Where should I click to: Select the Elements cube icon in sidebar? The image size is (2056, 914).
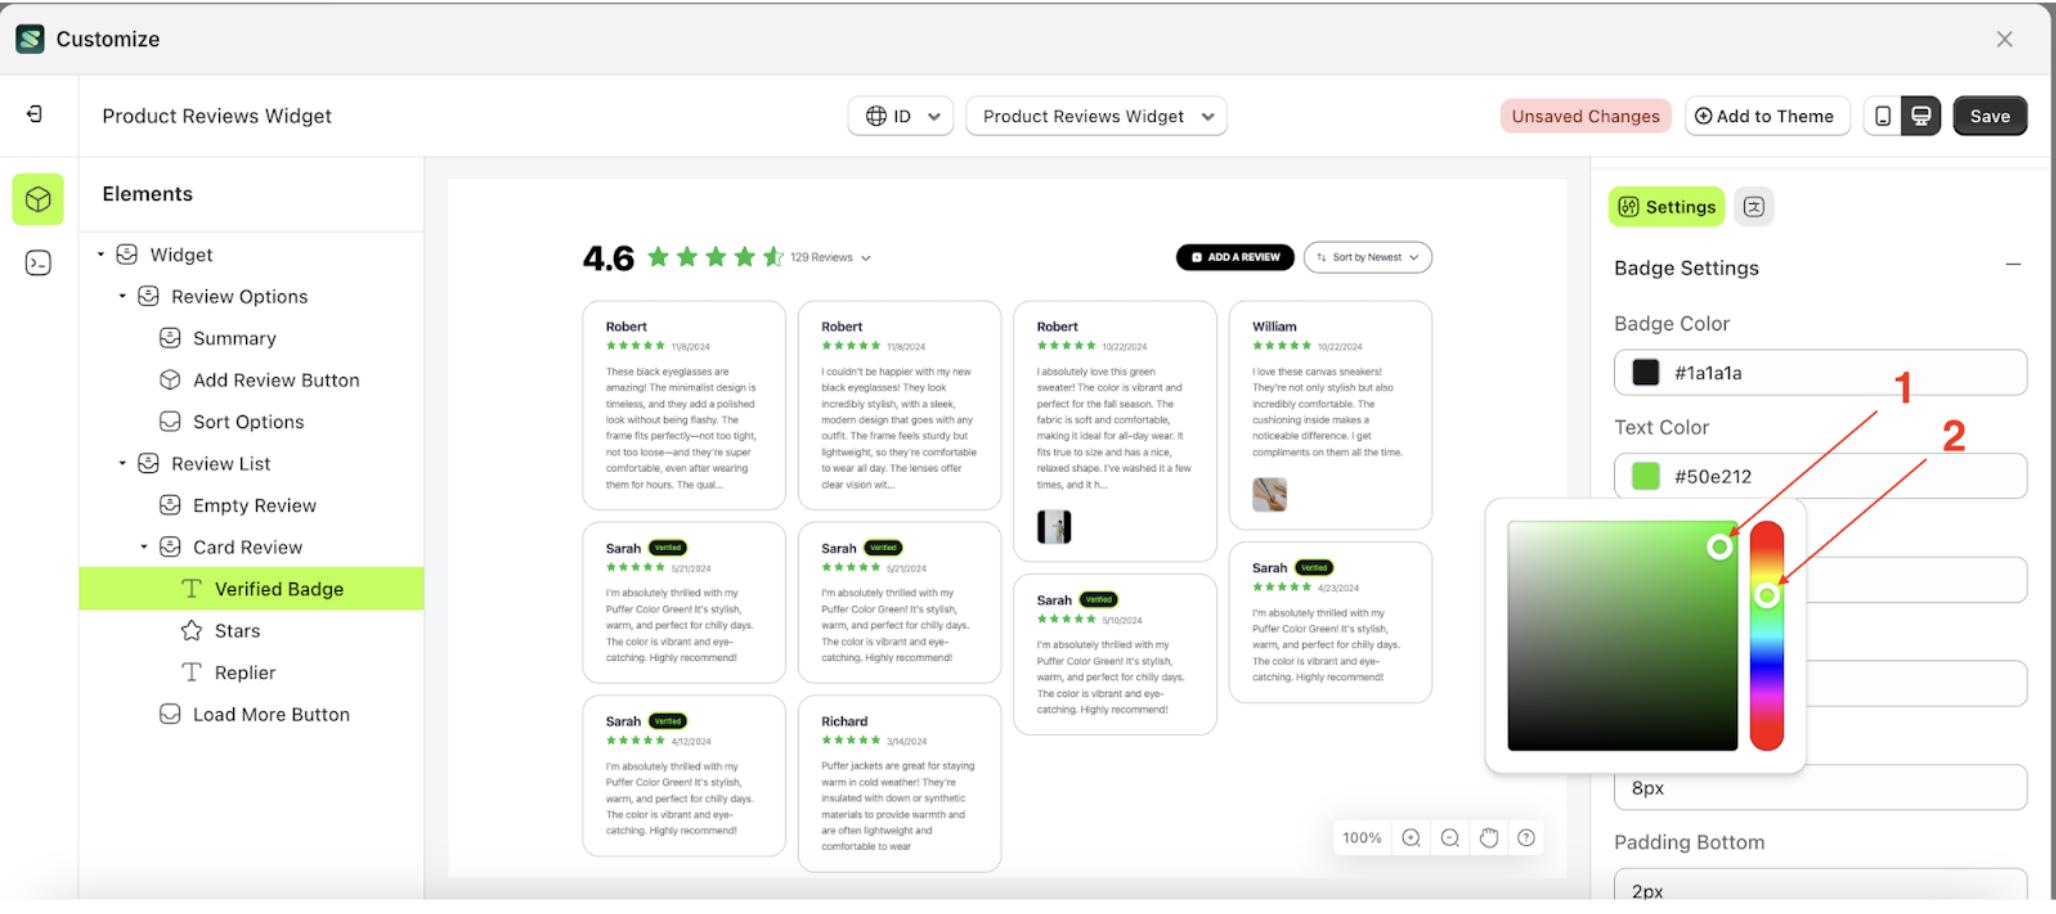(37, 199)
